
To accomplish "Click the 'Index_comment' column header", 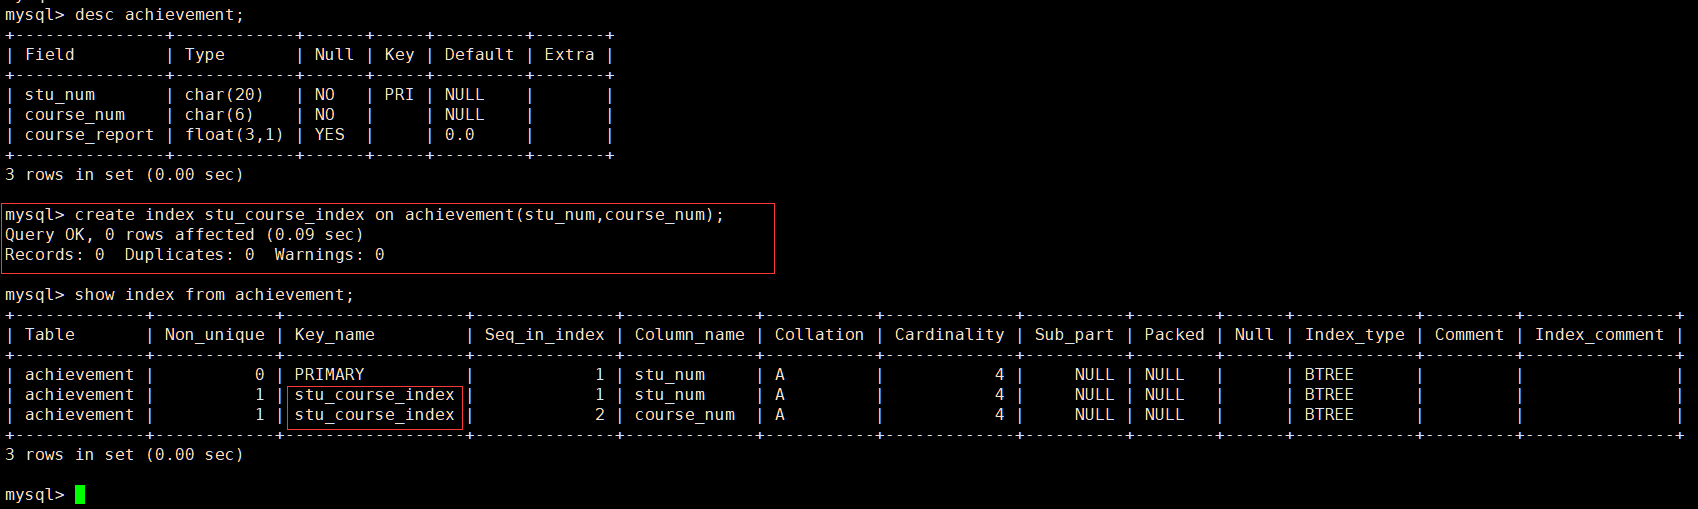I will [1599, 334].
